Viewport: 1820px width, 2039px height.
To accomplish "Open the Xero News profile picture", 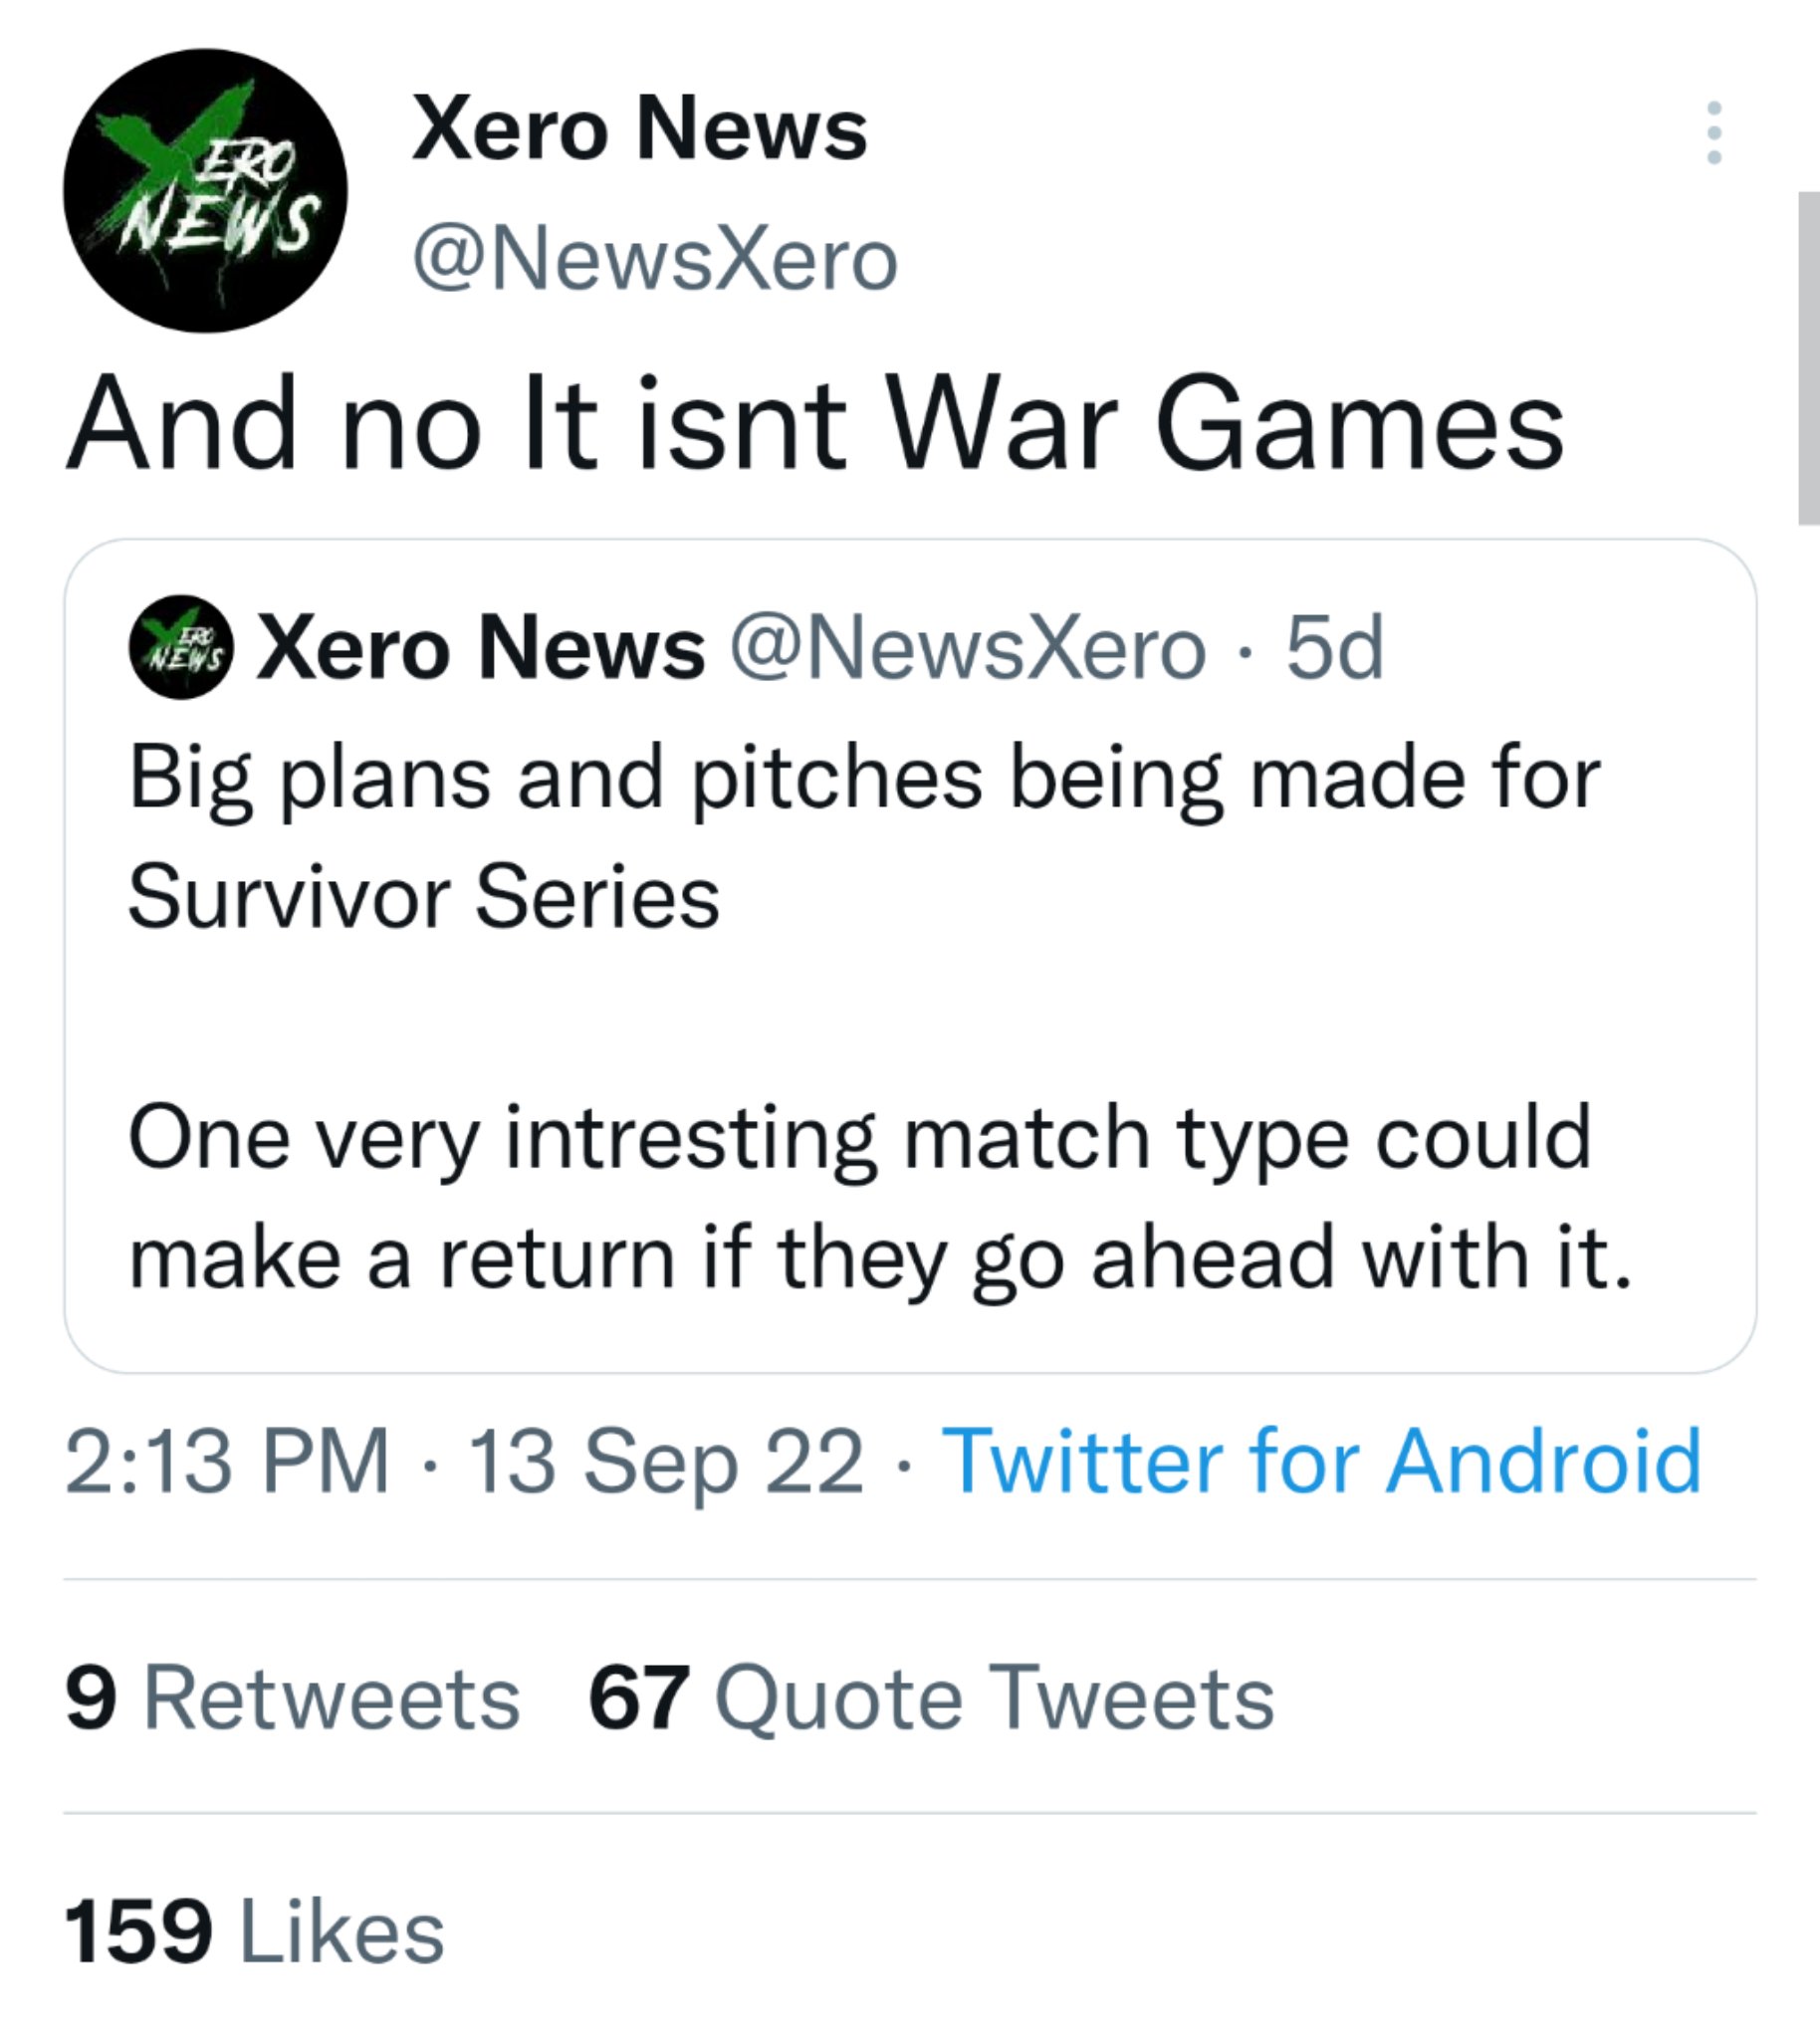I will tap(205, 190).
